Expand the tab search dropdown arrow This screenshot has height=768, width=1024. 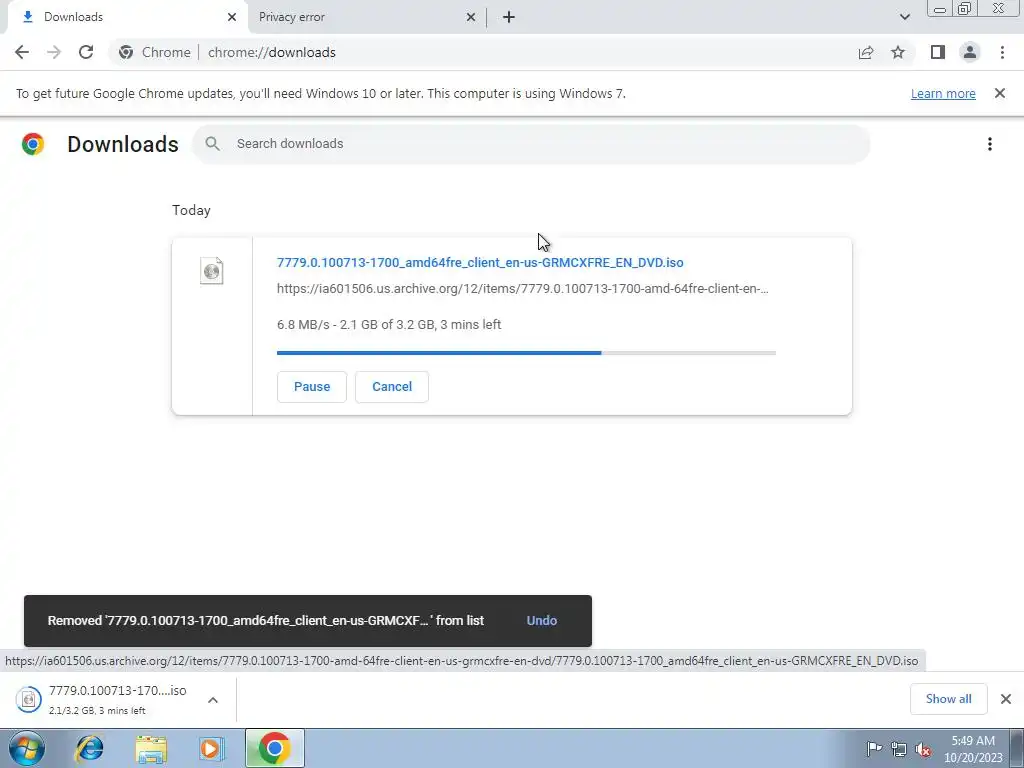point(904,17)
